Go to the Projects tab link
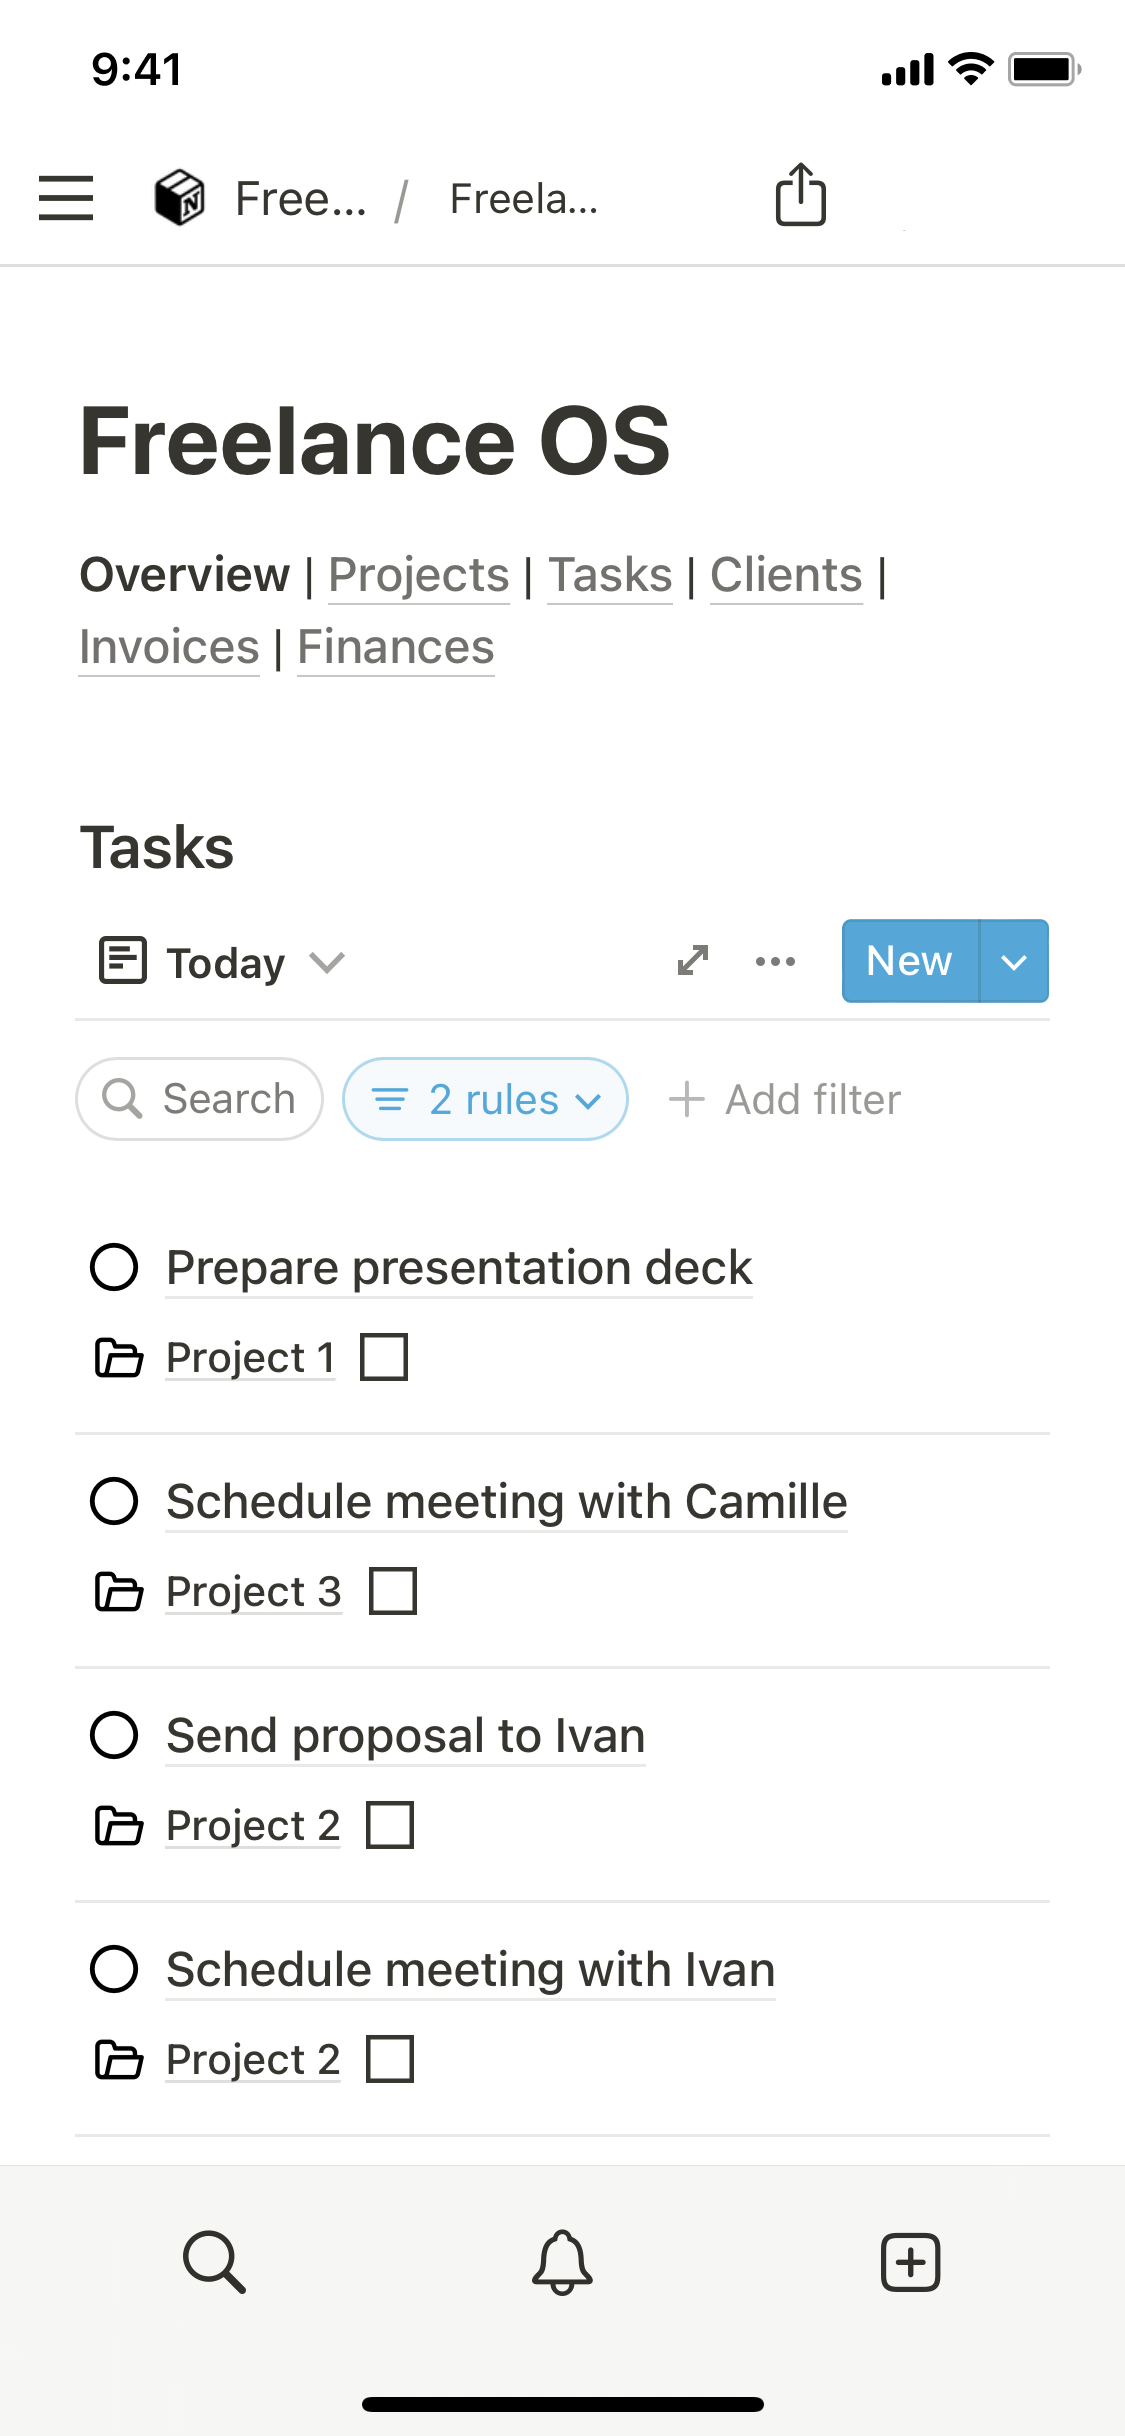 [419, 575]
